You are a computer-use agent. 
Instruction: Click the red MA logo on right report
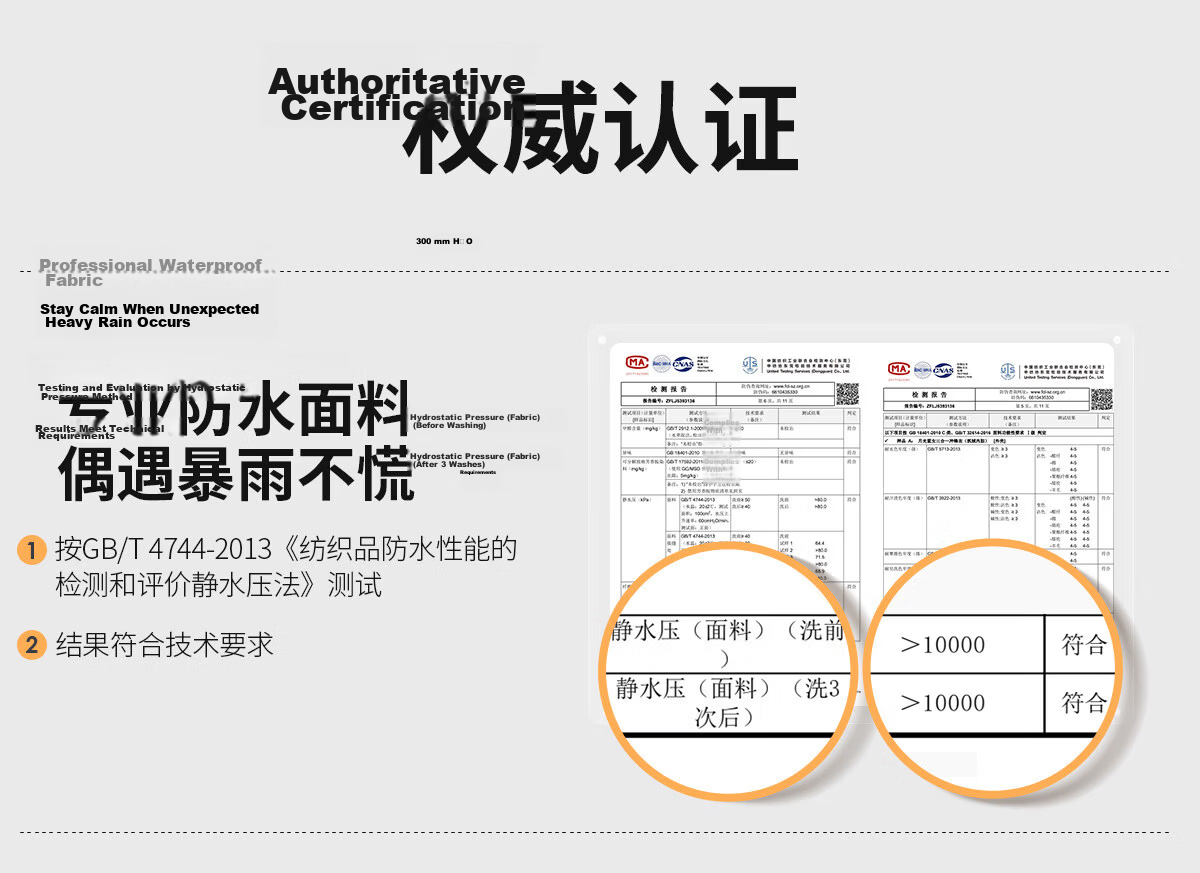(897, 369)
